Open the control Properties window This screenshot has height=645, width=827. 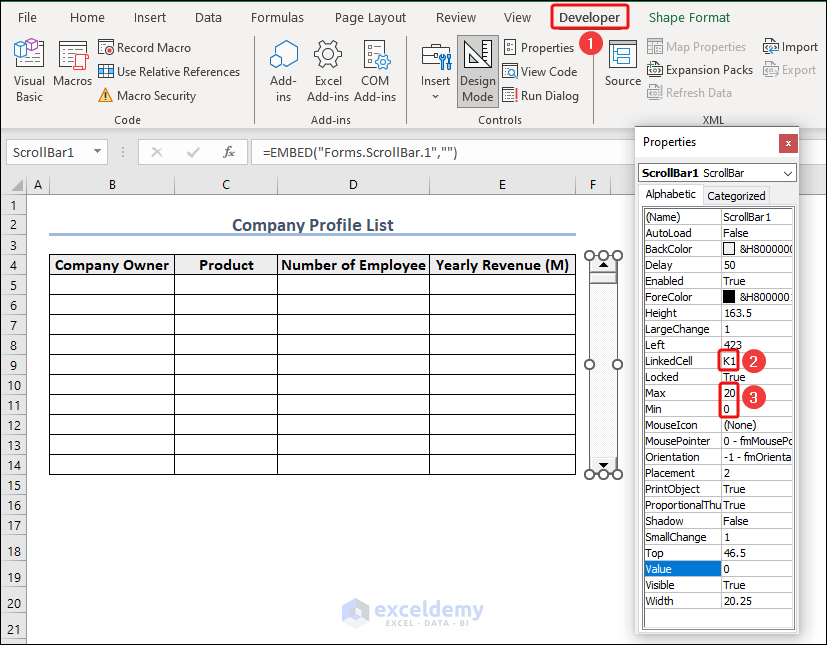[540, 47]
